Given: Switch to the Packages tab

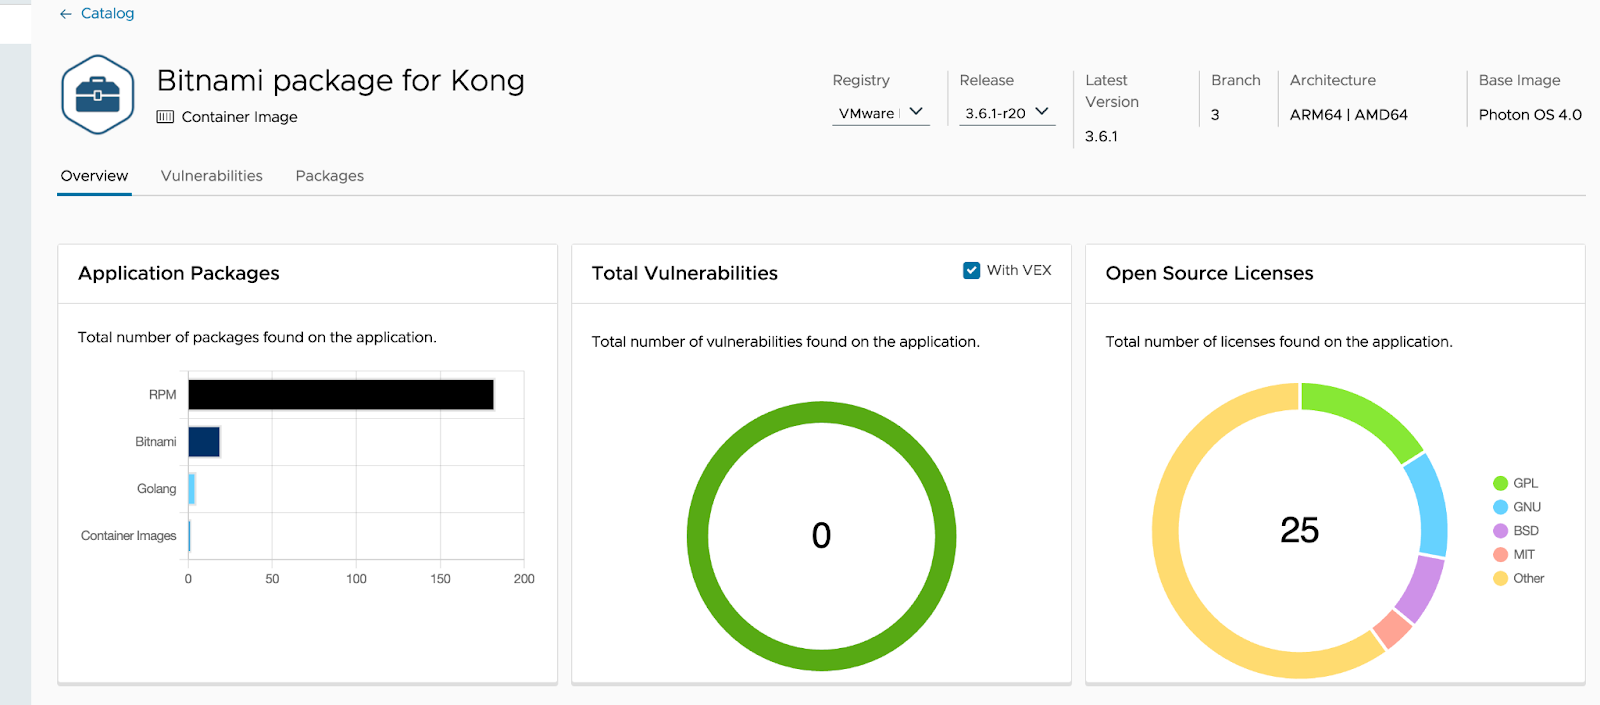Looking at the screenshot, I should (x=330, y=176).
